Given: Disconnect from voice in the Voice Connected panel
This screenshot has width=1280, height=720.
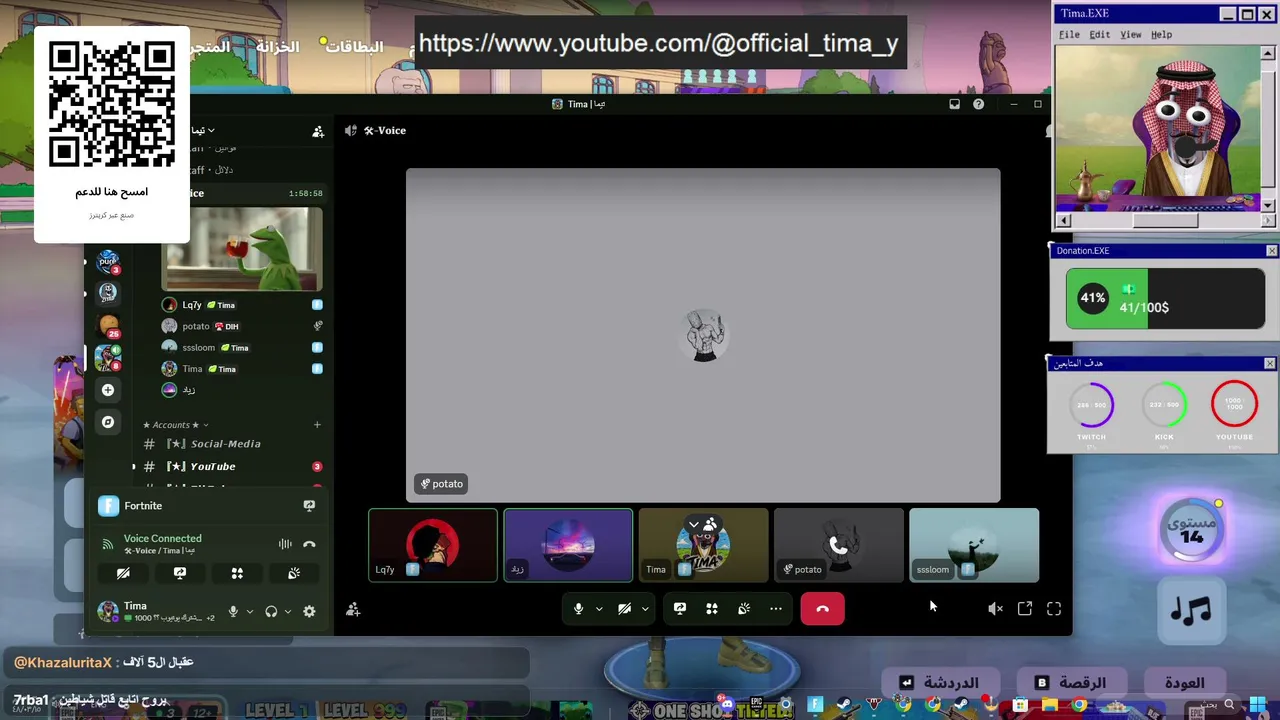Looking at the screenshot, I should 309,544.
